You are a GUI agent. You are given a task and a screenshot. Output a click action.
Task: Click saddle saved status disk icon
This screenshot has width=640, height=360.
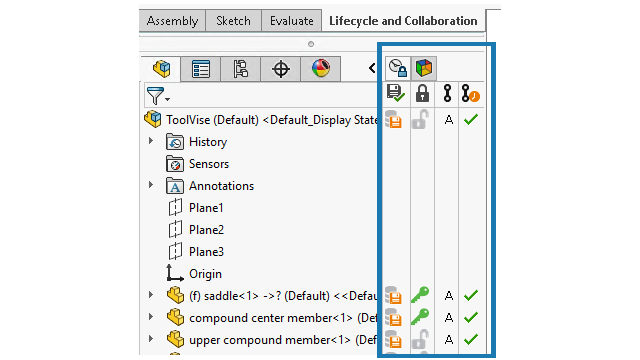pyautogui.click(x=394, y=295)
